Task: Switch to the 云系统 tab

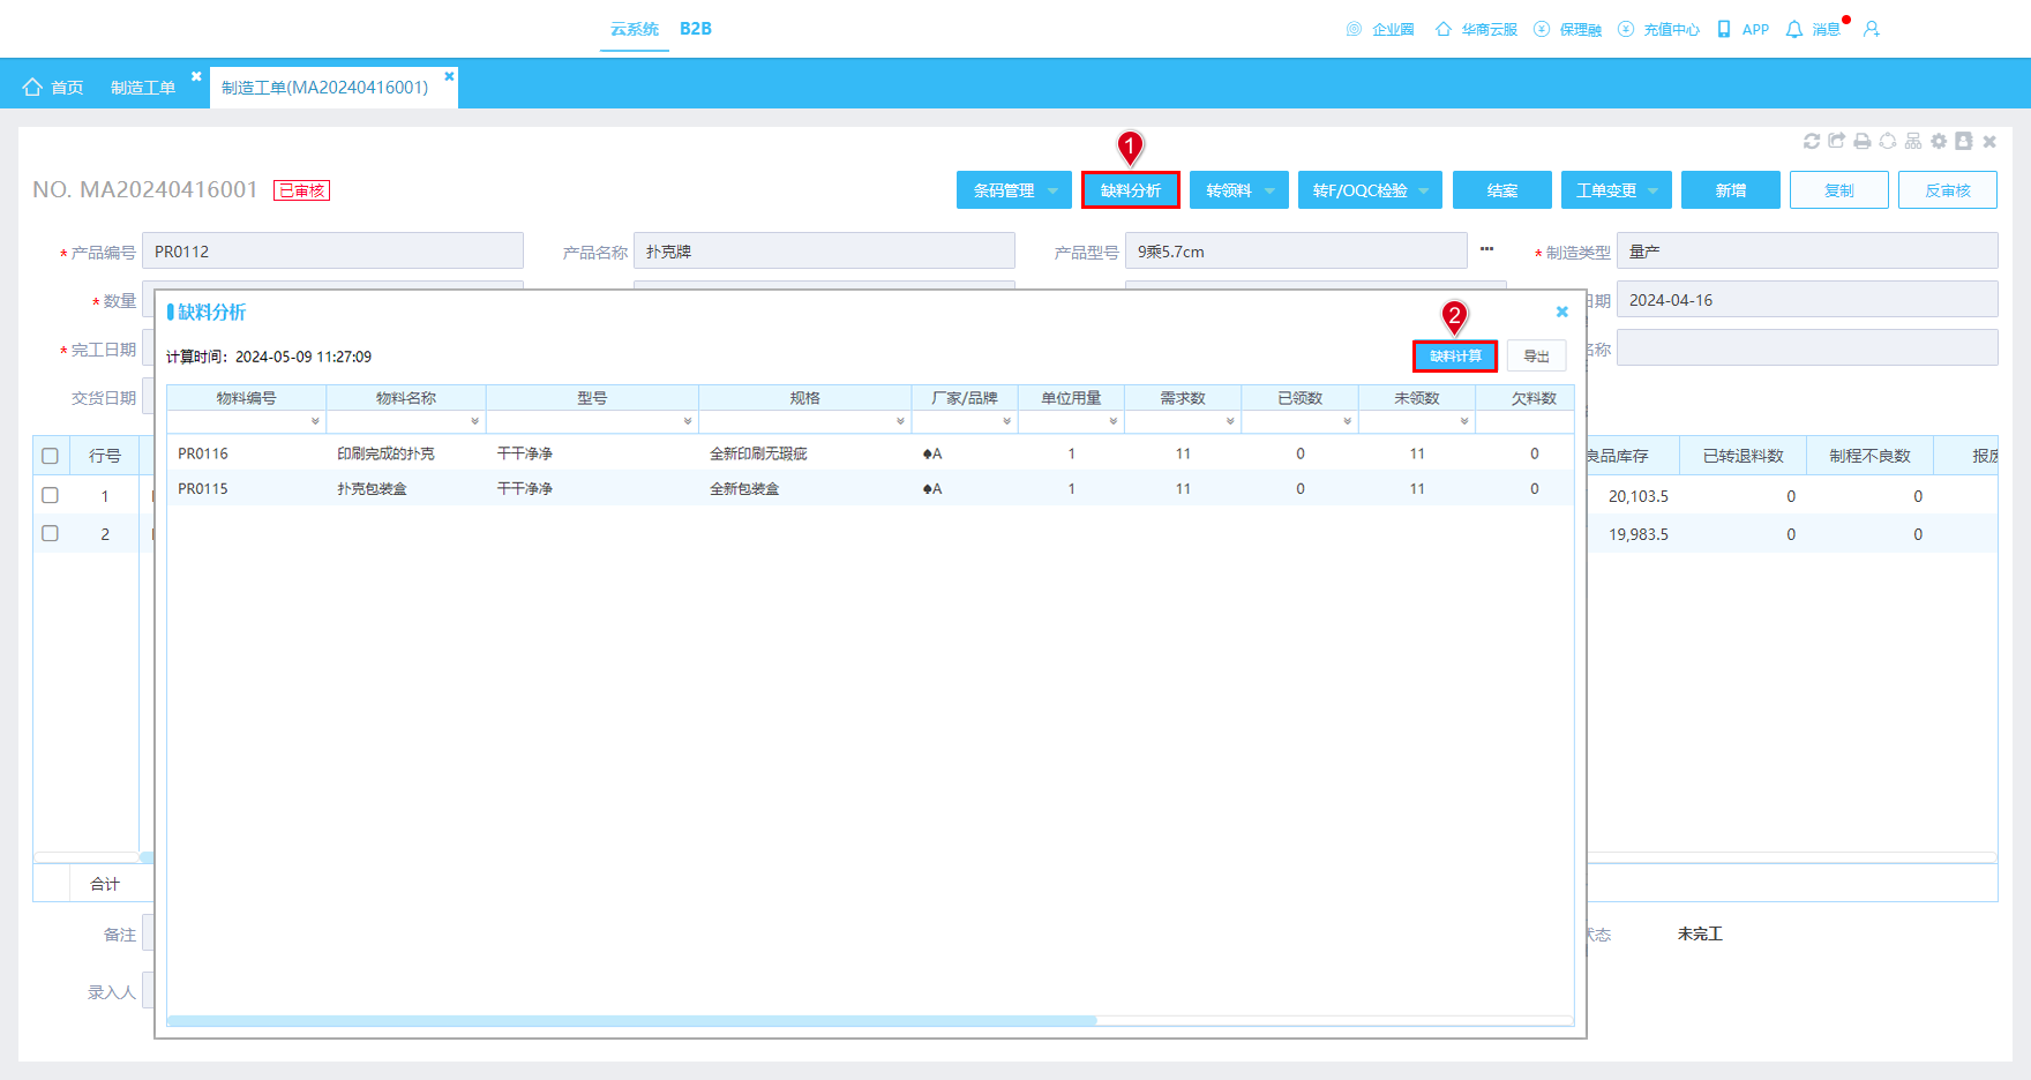Action: pyautogui.click(x=635, y=29)
